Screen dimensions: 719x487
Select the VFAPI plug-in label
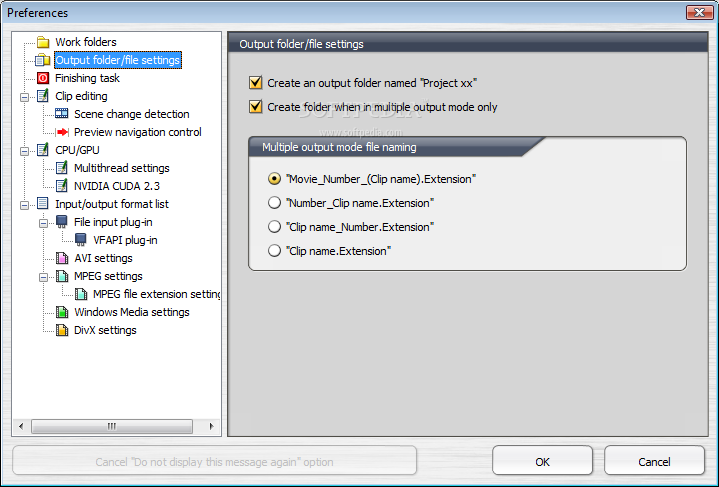click(x=125, y=240)
